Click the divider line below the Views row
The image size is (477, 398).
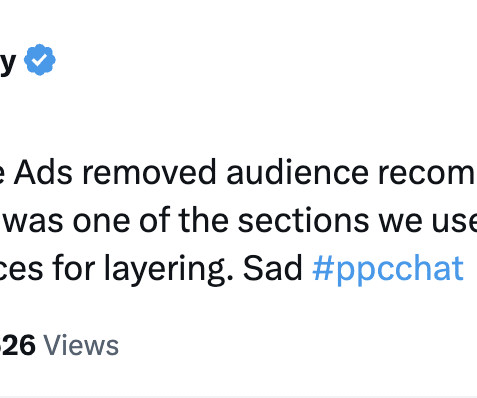(x=238, y=397)
